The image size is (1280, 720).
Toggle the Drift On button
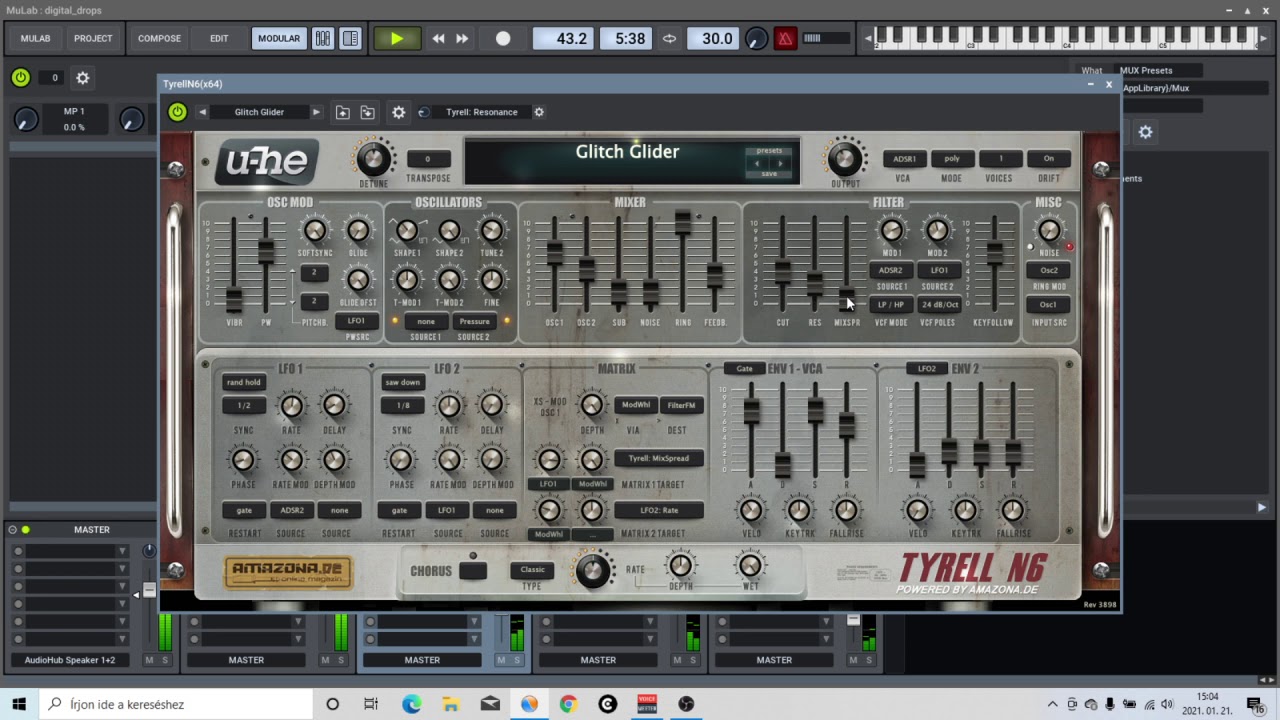click(x=1048, y=159)
